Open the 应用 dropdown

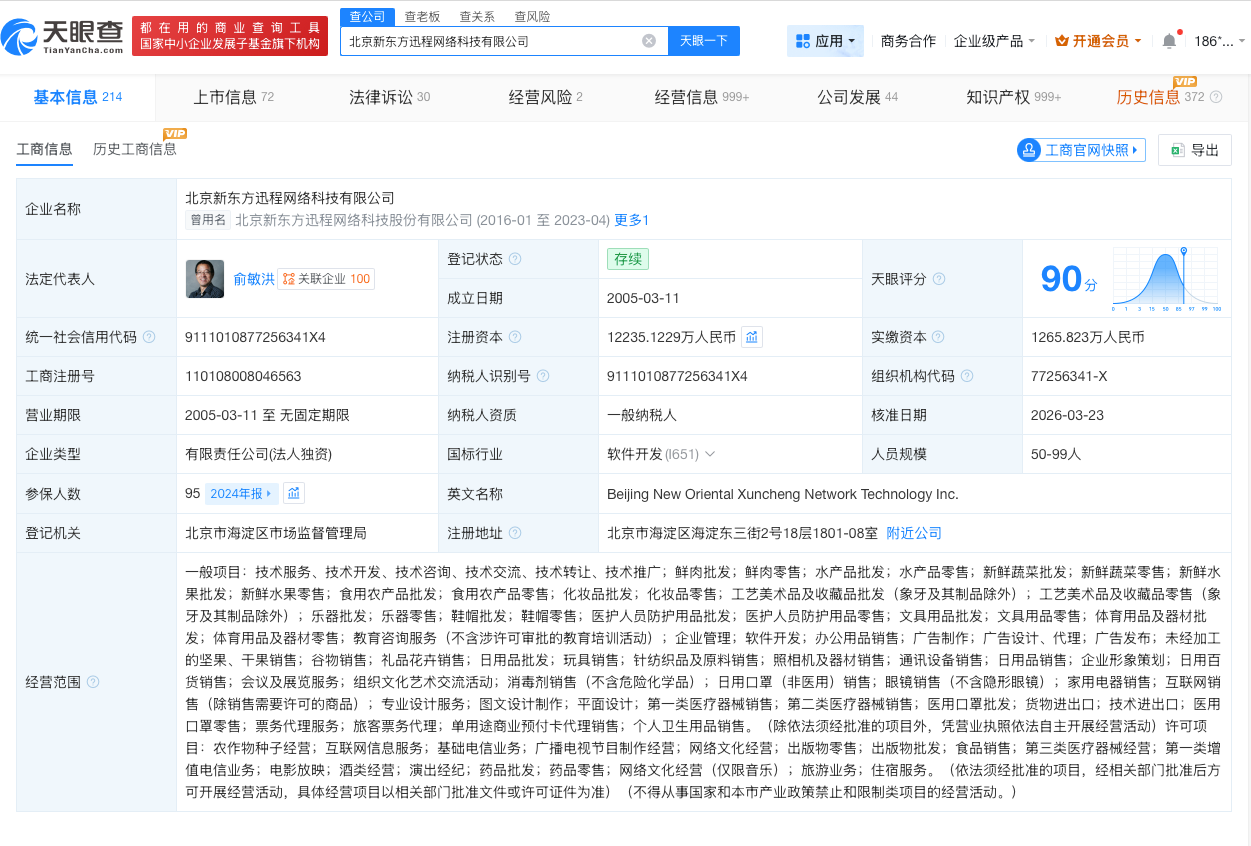coord(825,41)
